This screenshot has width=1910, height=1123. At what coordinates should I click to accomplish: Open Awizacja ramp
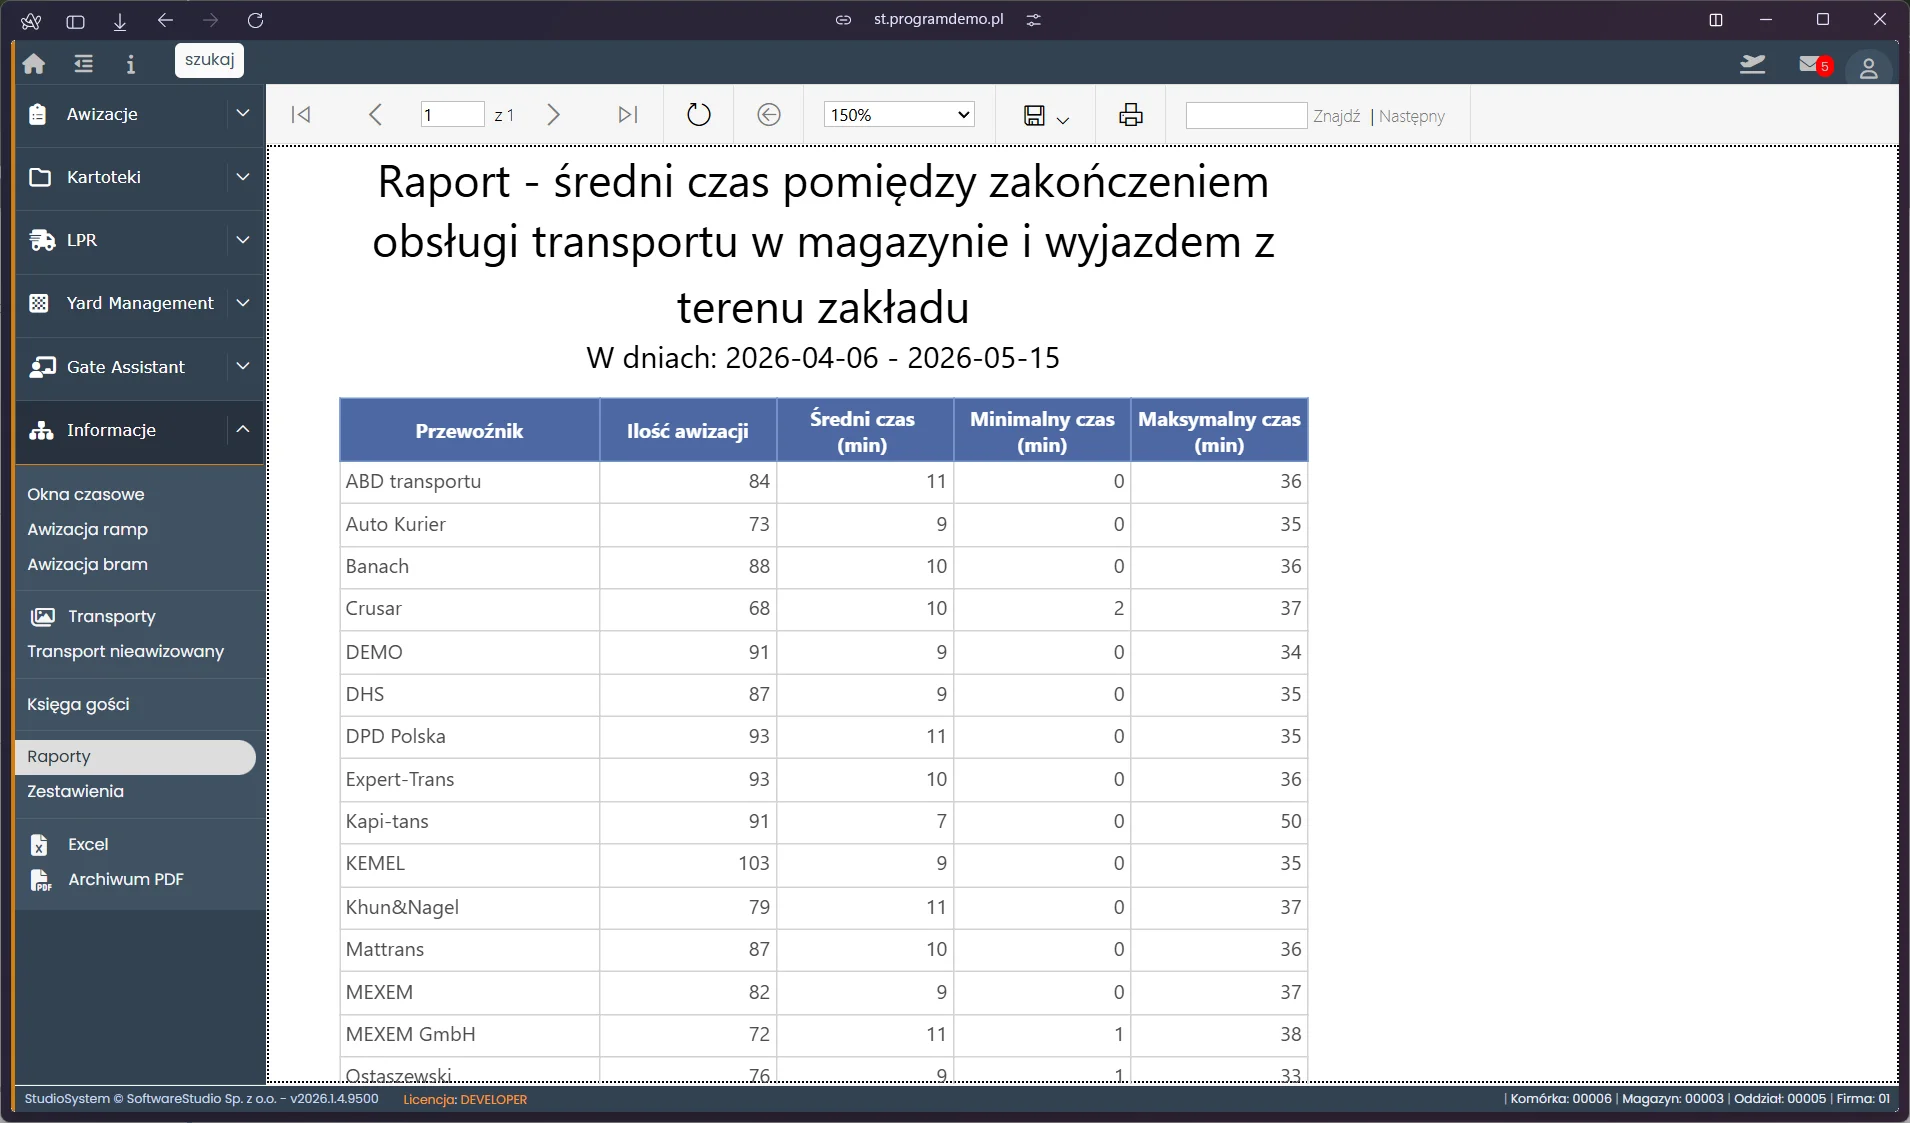88,529
